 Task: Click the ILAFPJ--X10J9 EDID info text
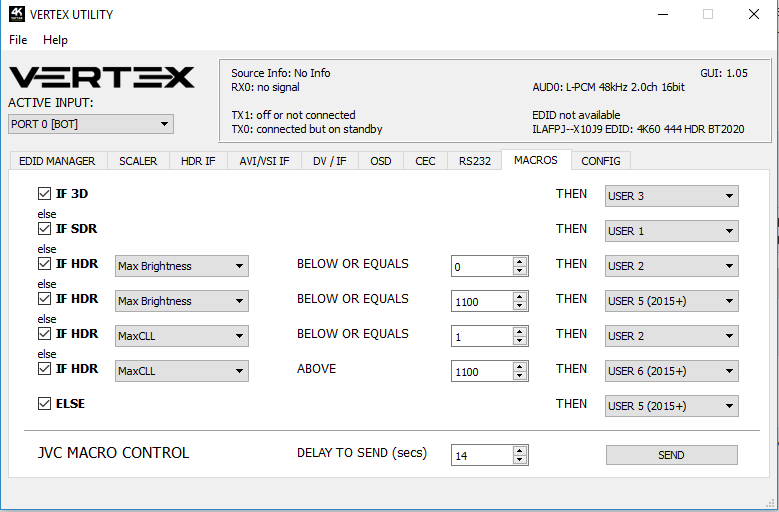[x=638, y=129]
